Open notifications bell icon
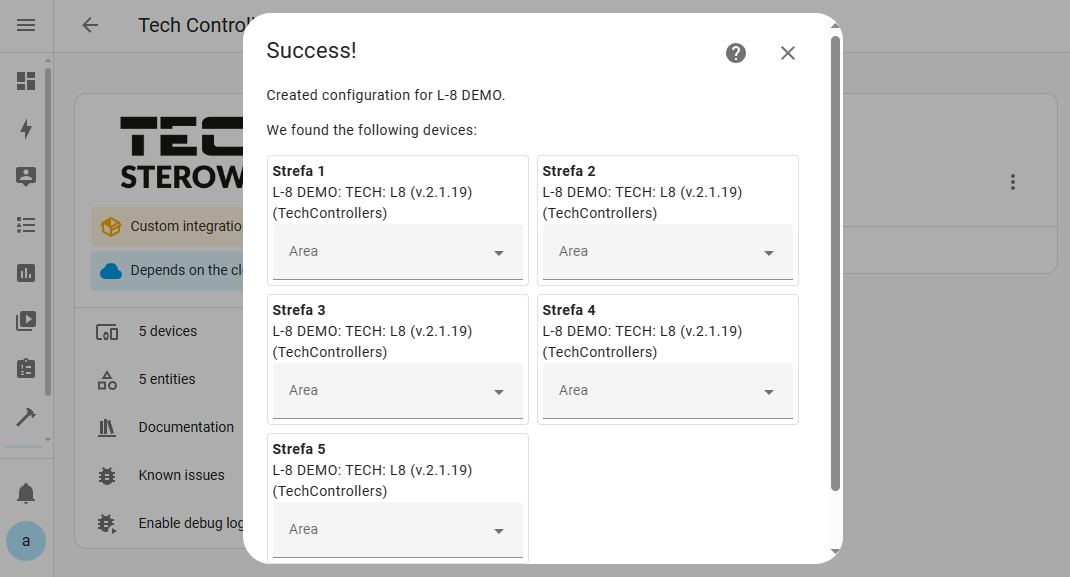Viewport: 1070px width, 577px height. click(26, 492)
